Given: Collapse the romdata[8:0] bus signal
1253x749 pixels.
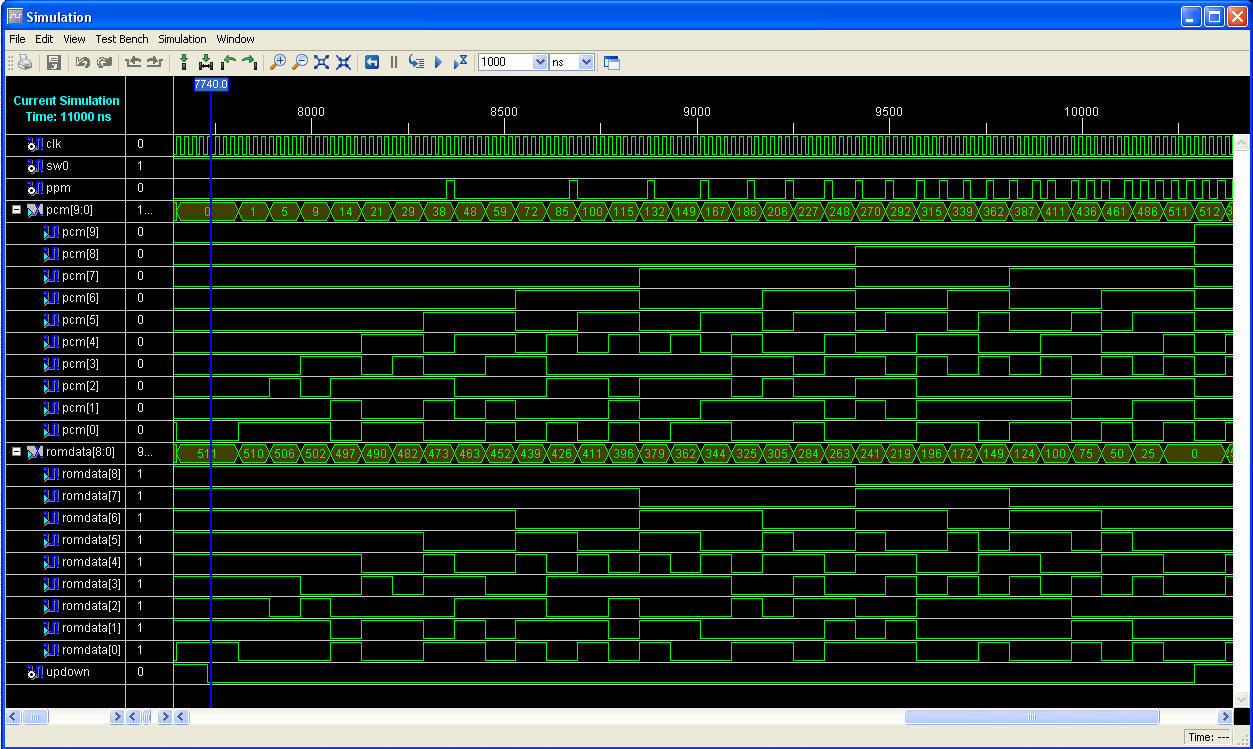Looking at the screenshot, I should pyautogui.click(x=17, y=452).
